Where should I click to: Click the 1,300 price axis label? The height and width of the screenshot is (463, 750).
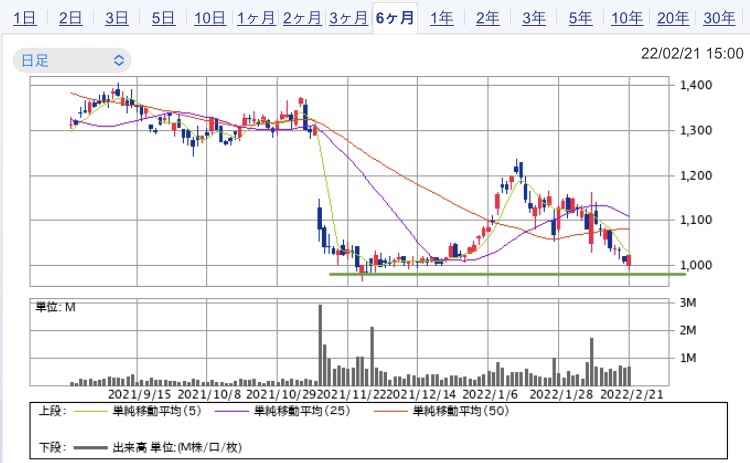tap(696, 130)
